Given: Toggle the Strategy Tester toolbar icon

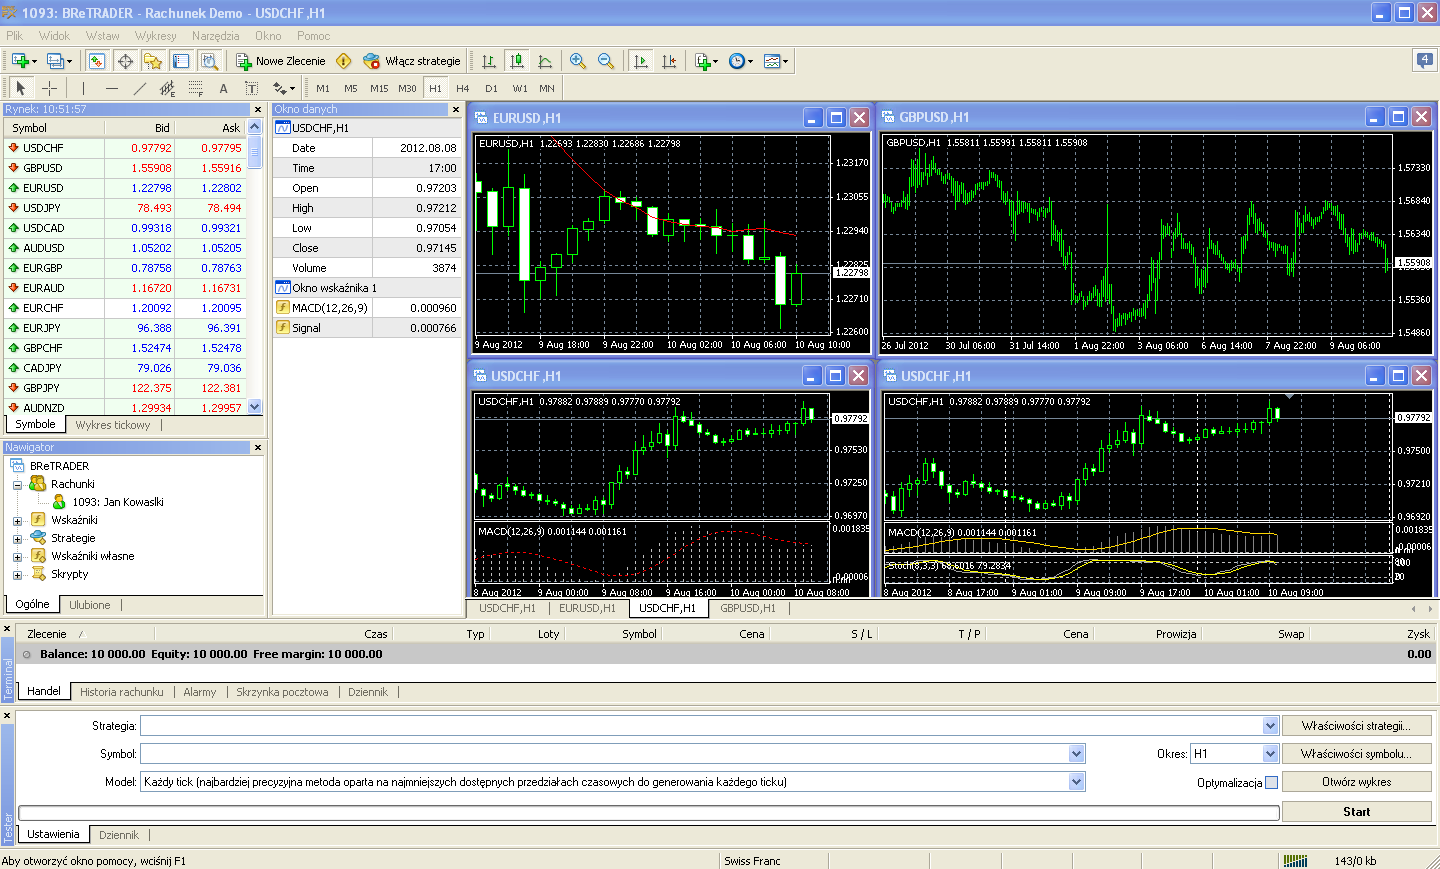Looking at the screenshot, I should pyautogui.click(x=209, y=61).
